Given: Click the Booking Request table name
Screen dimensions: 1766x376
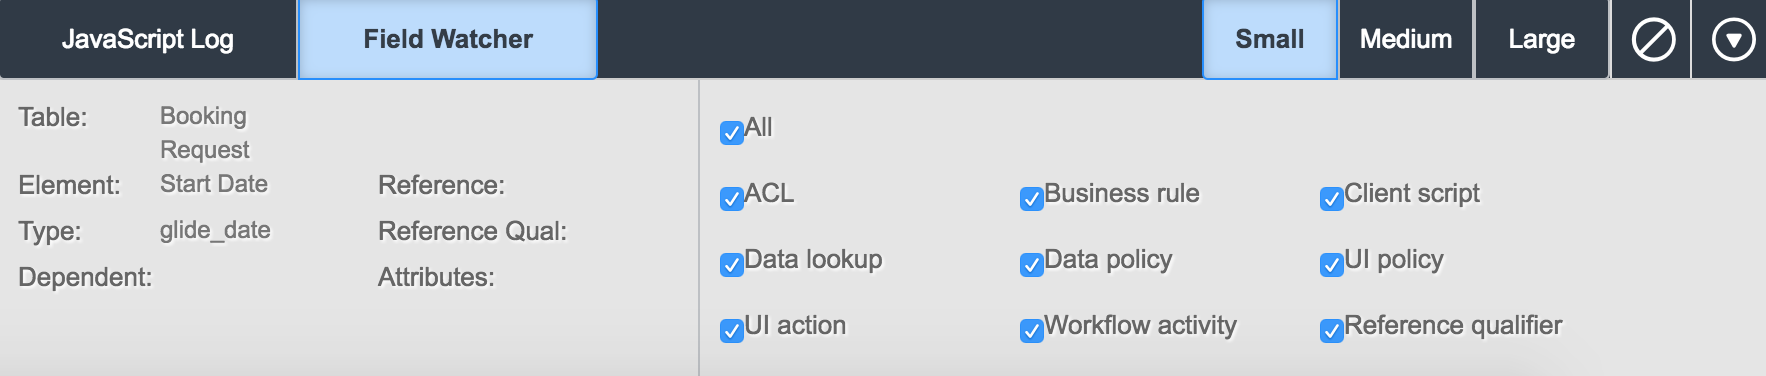Looking at the screenshot, I should coord(205,132).
